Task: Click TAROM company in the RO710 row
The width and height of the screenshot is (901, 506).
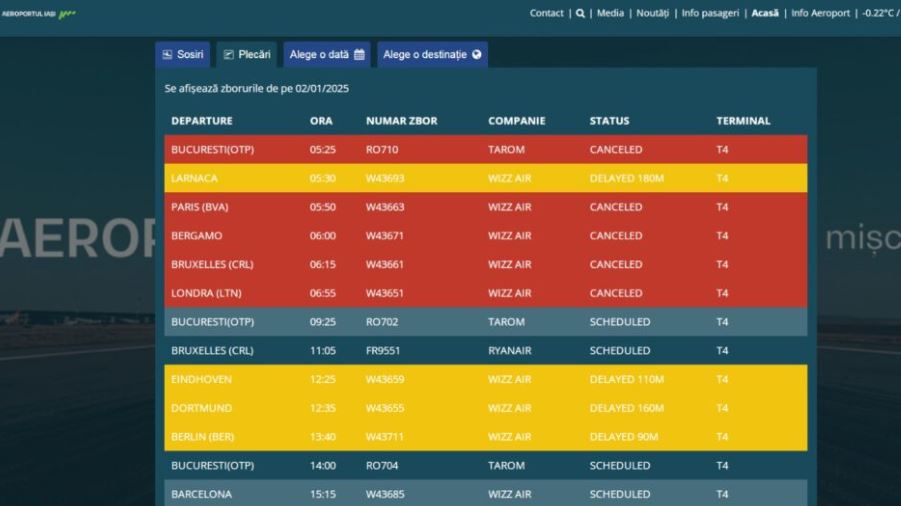Action: point(506,150)
